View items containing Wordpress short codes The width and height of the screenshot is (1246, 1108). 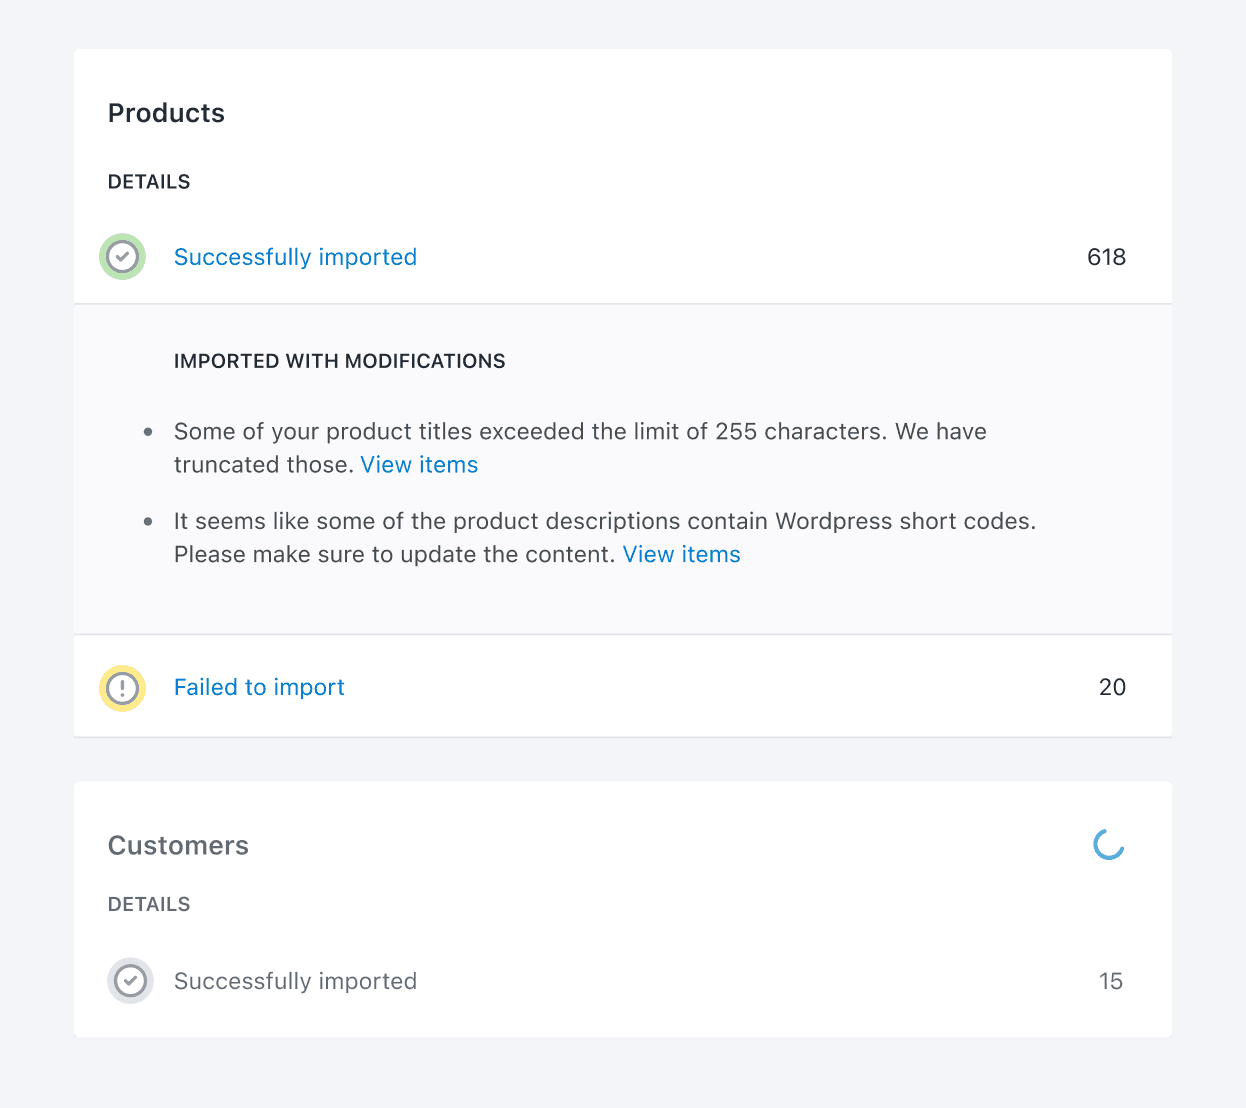tap(681, 555)
